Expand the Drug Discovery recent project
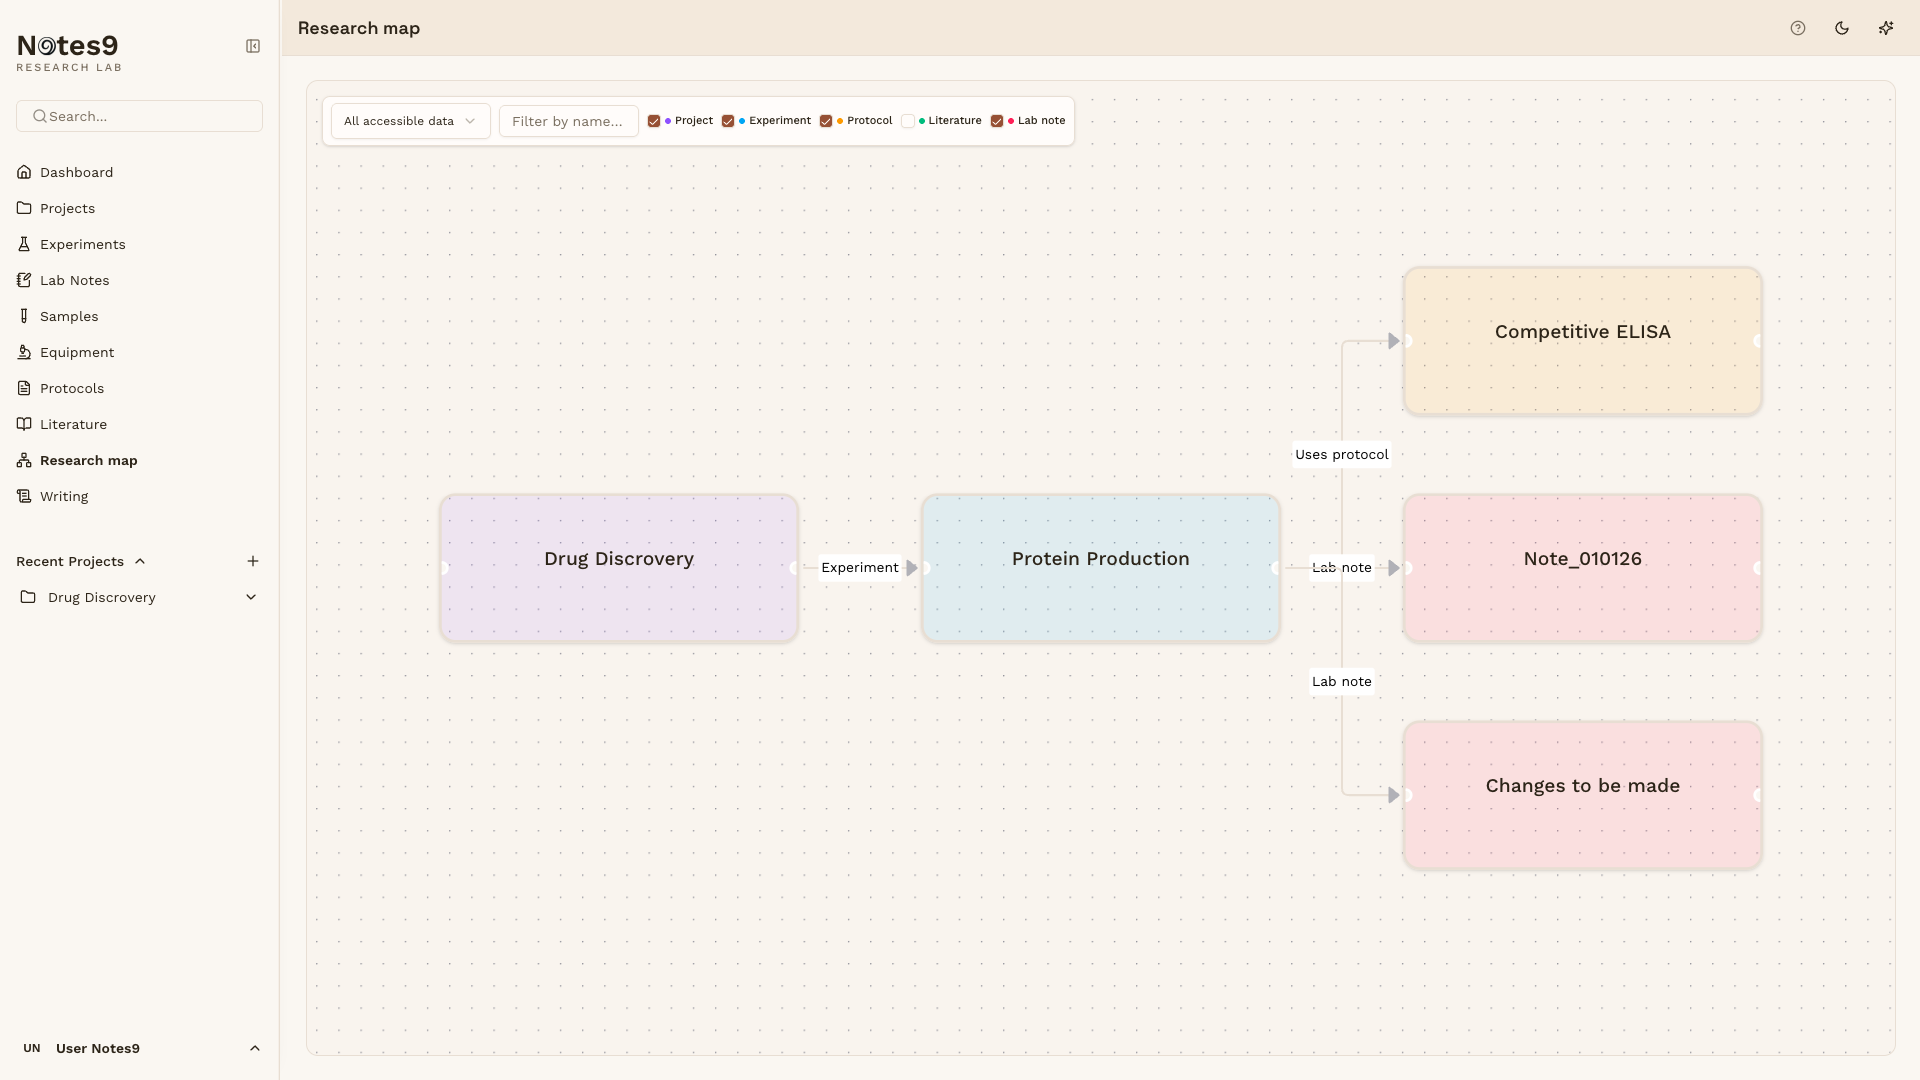Viewport: 1920px width, 1080px height. click(x=250, y=597)
